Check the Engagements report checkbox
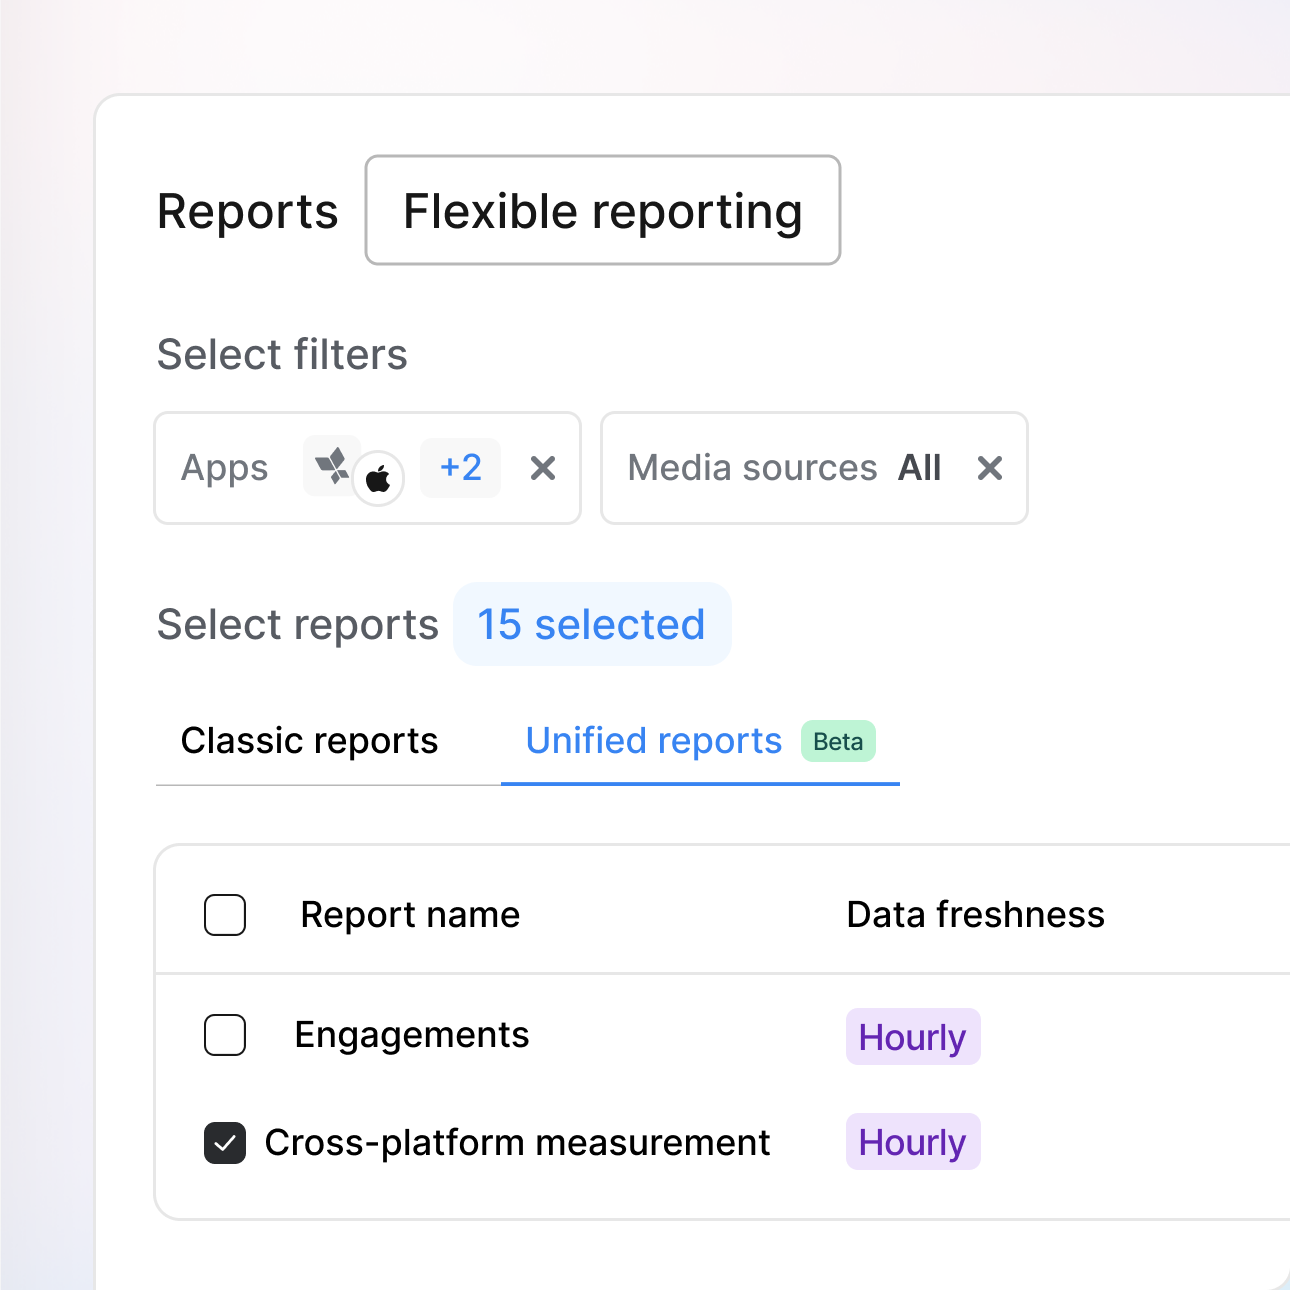This screenshot has width=1290, height=1290. click(x=224, y=1036)
